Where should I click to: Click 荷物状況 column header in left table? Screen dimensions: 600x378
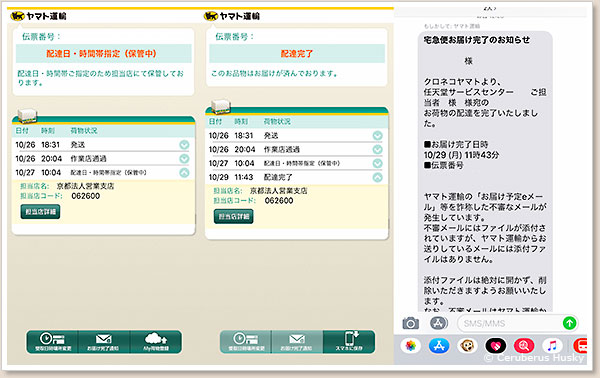point(84,130)
